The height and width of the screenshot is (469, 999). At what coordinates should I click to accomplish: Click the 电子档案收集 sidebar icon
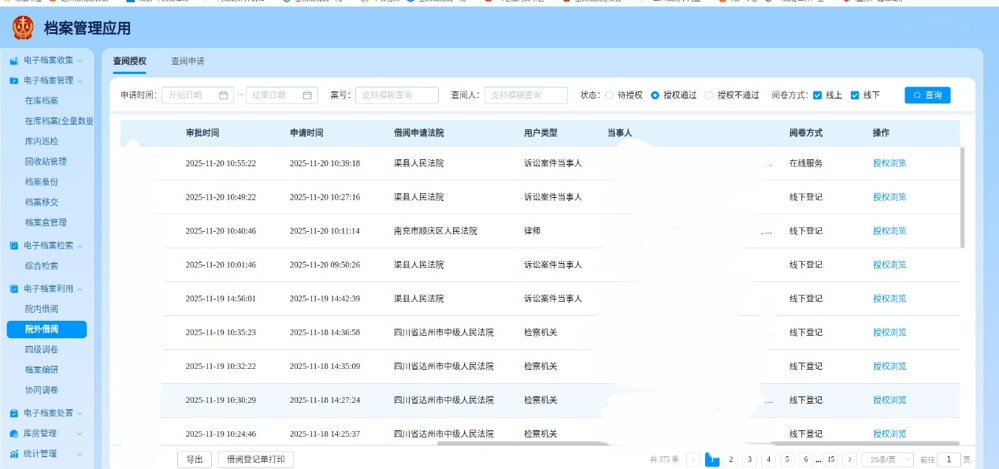click(14, 61)
